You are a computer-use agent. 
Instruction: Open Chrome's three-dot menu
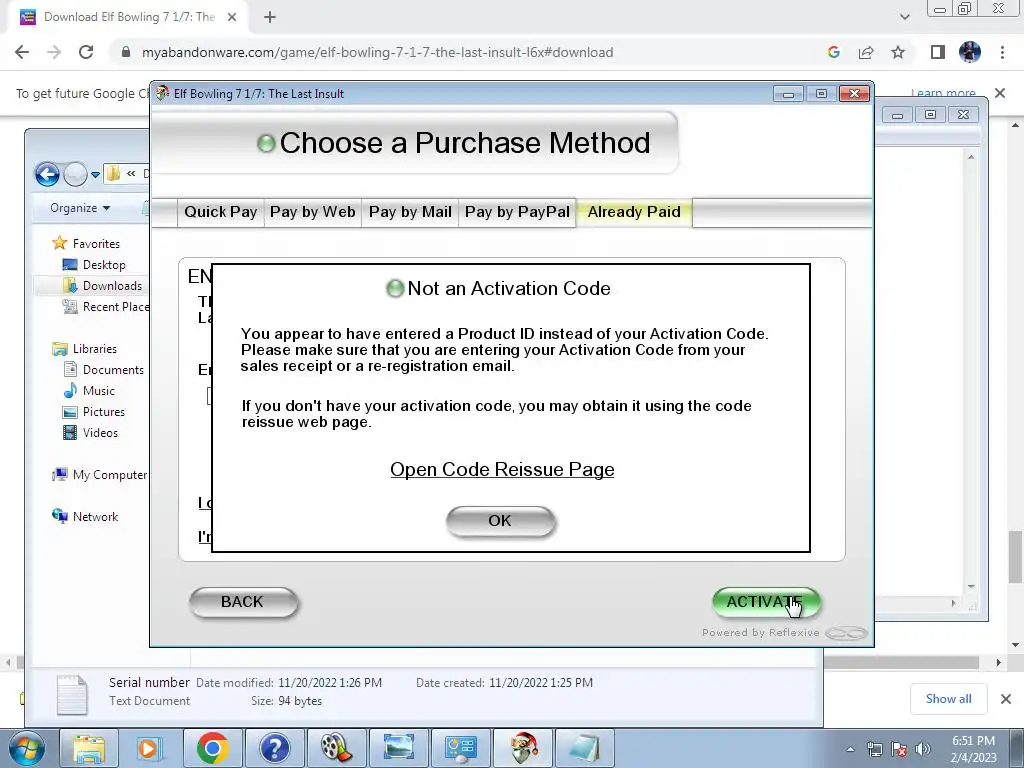[1002, 52]
